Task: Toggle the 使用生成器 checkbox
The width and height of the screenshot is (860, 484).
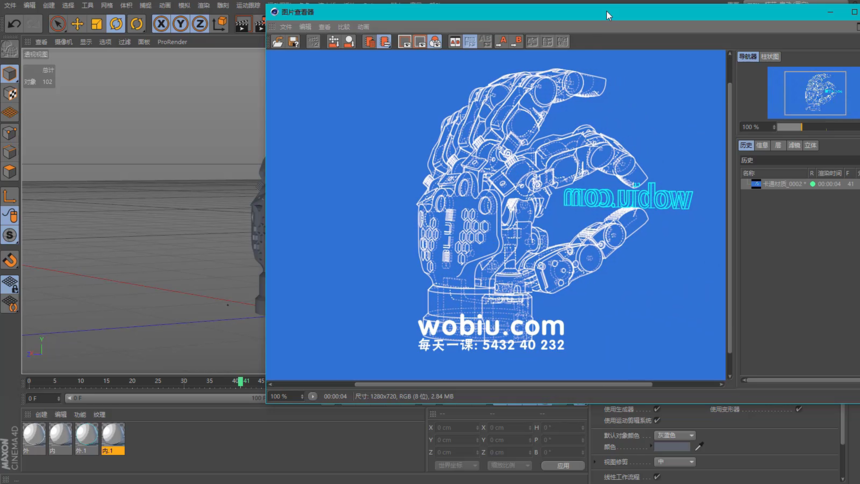Action: pos(657,409)
